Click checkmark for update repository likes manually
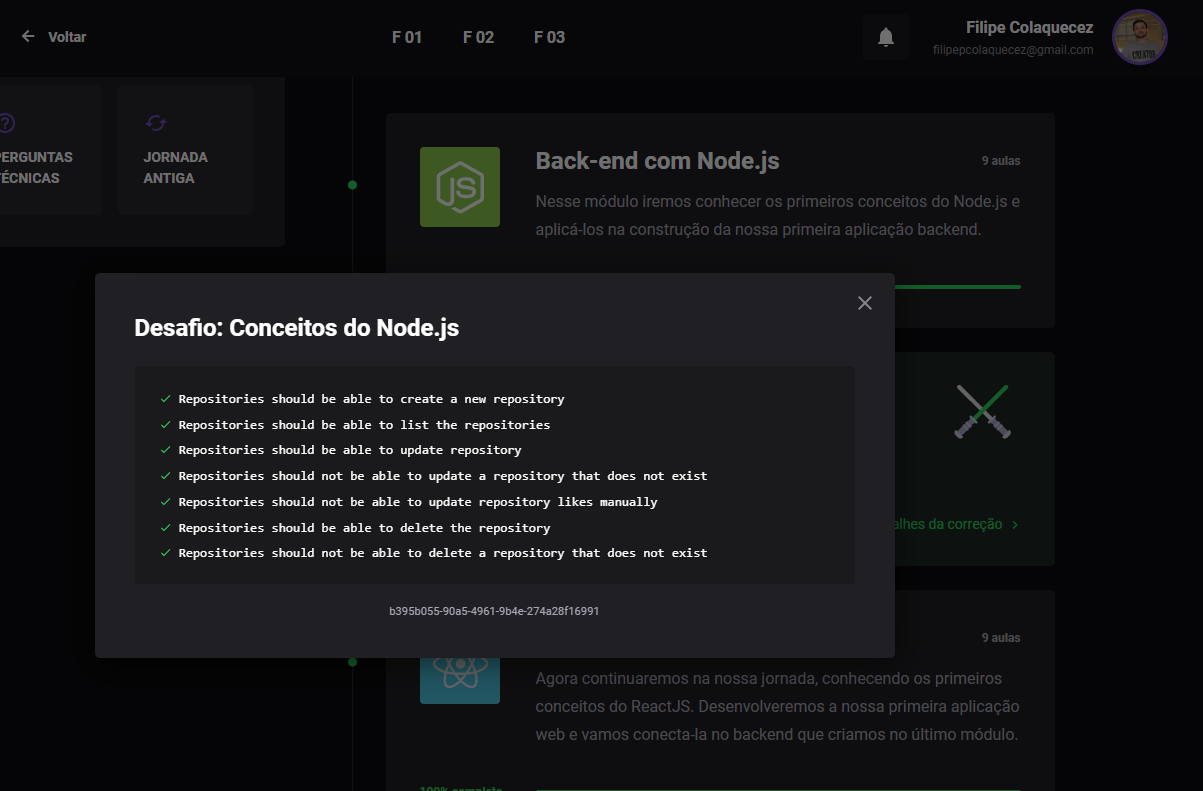The height and width of the screenshot is (791, 1203). [x=166, y=502]
